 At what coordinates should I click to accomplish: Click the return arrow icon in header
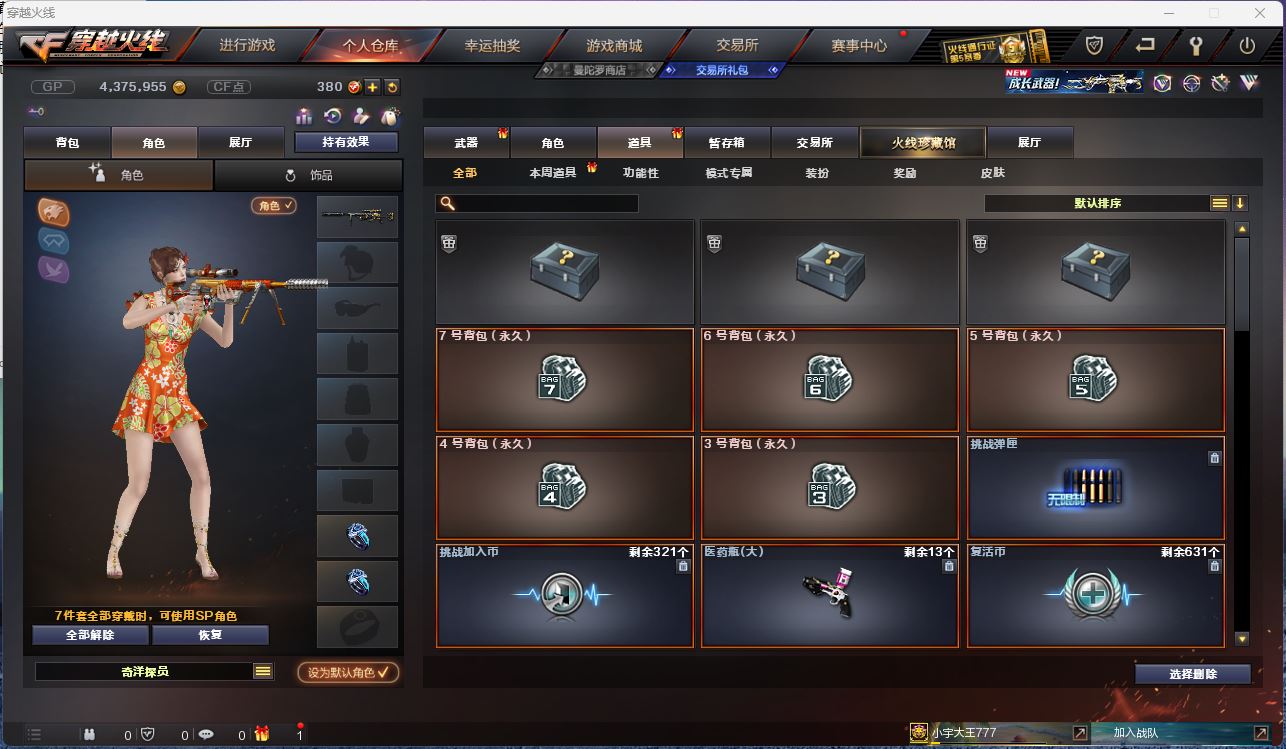tap(1146, 45)
